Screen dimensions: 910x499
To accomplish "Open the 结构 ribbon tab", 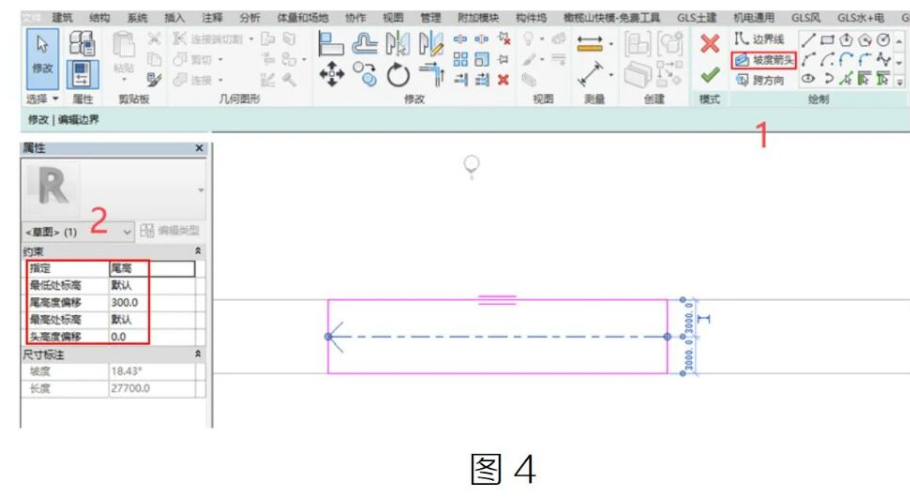I will 99,18.
